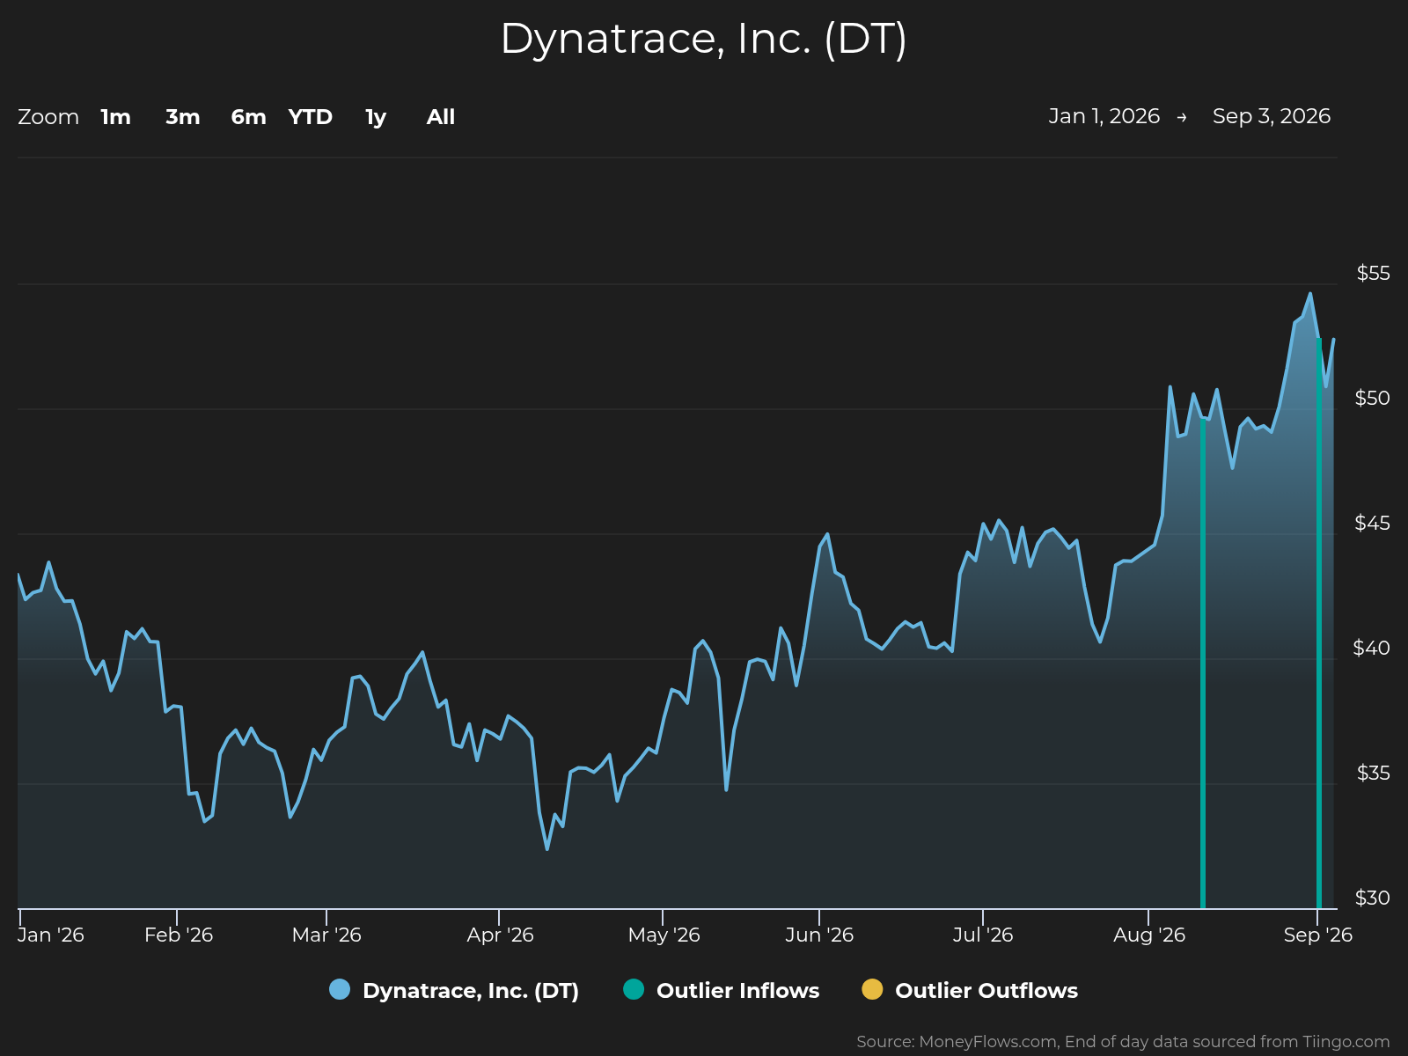This screenshot has height=1056, width=1408.
Task: Toggle Outlier Outflows legend item
Action: coord(970,990)
